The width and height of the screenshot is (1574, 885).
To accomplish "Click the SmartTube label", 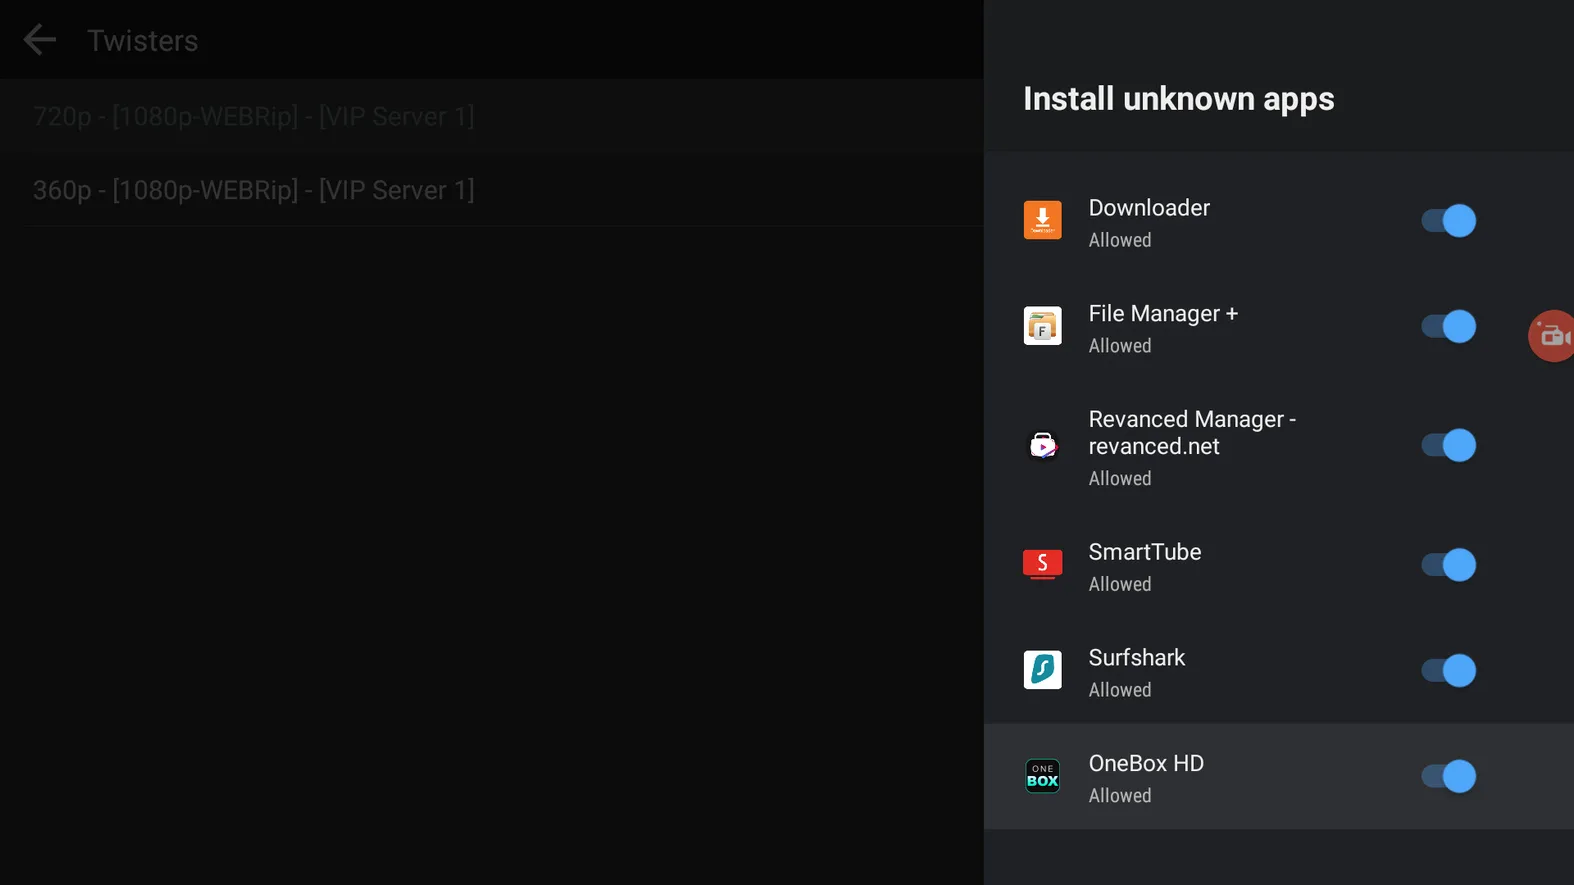I will click(1145, 552).
